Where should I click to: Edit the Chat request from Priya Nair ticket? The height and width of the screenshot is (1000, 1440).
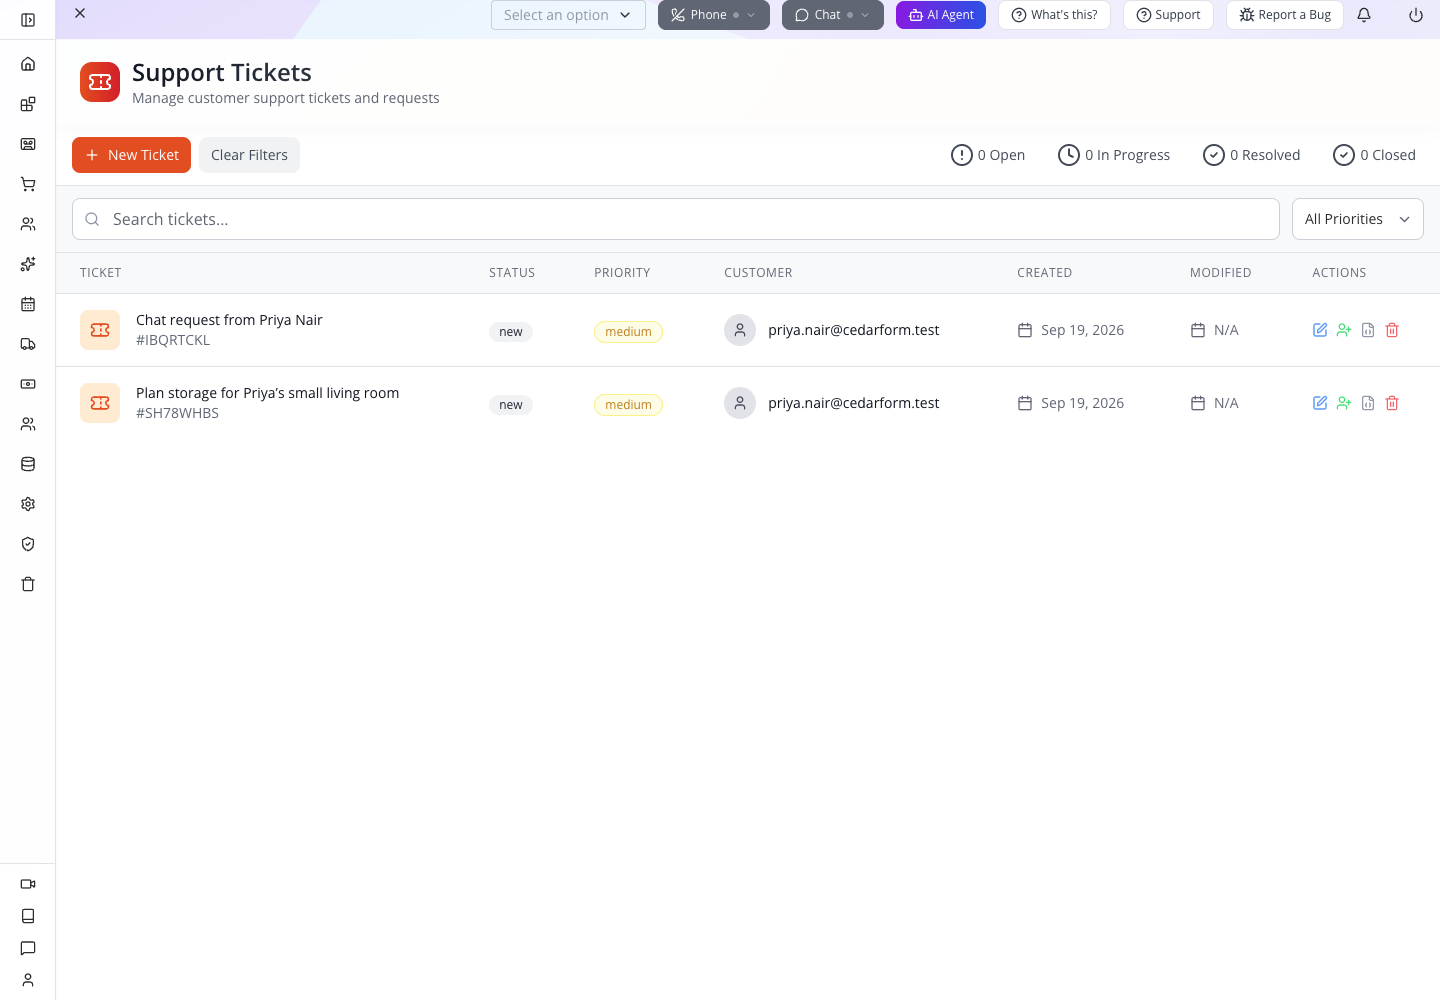coord(1320,330)
